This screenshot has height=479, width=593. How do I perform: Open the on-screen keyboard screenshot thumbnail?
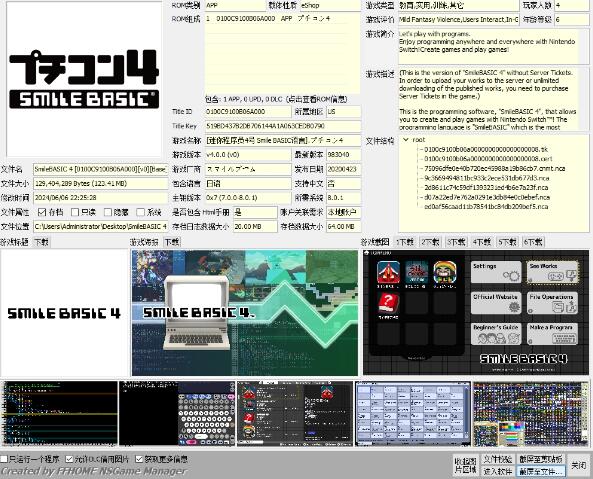pyautogui.click(x=177, y=414)
